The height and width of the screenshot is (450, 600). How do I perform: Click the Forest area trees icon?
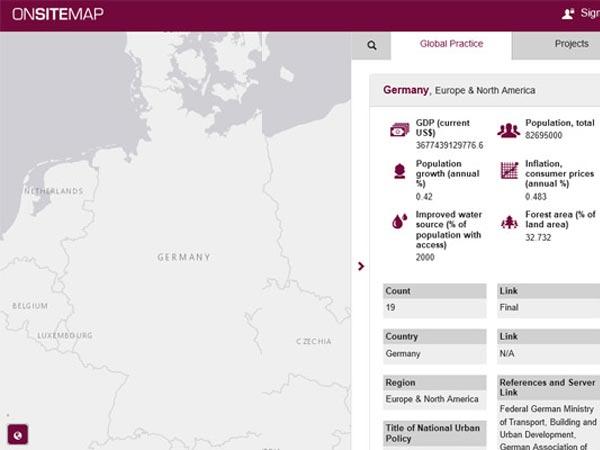point(509,222)
